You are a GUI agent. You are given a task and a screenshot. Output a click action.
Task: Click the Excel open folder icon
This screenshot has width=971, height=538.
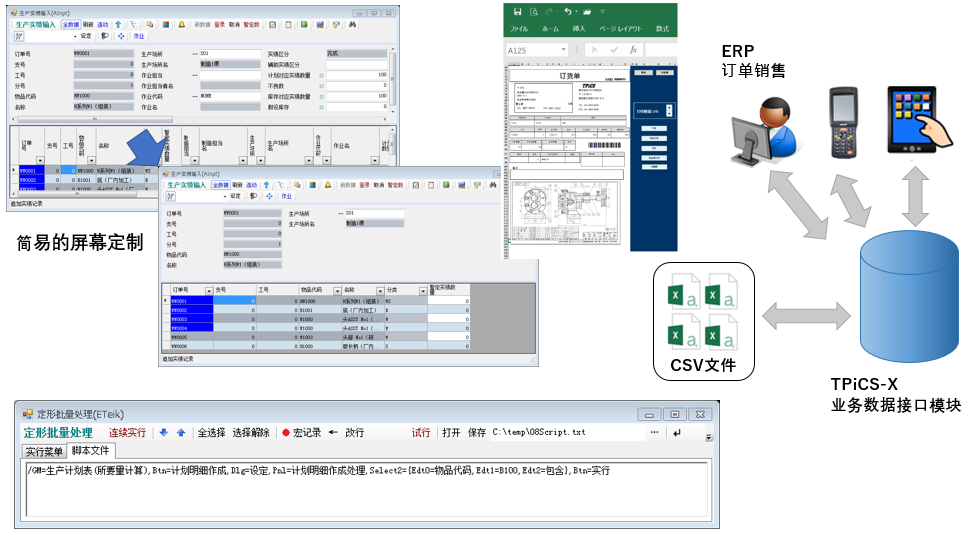(x=587, y=12)
